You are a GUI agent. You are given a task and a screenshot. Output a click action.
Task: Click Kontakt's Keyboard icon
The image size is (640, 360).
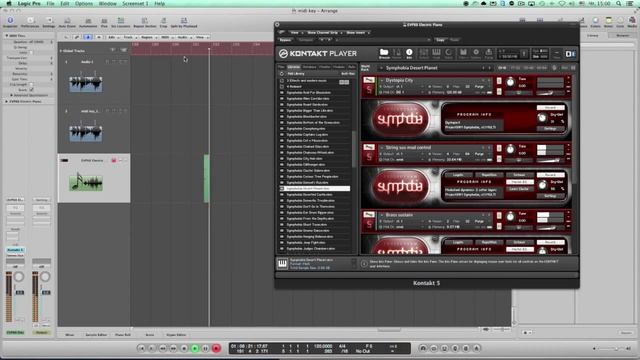tap(436, 53)
